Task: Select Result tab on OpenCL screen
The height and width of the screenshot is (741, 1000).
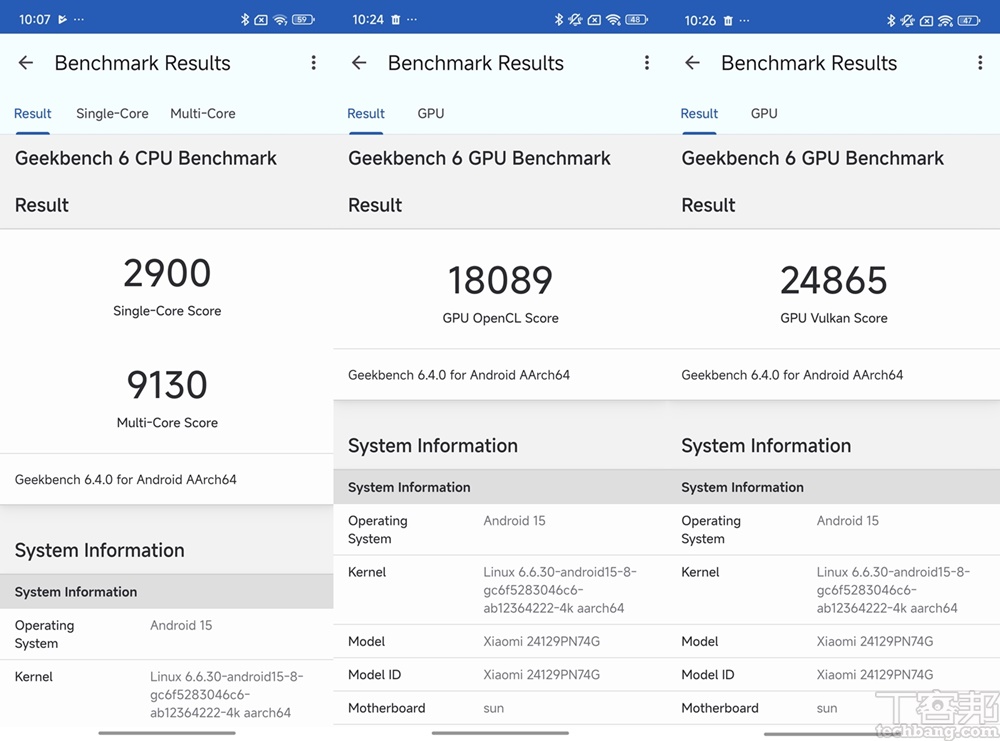Action: 366,114
